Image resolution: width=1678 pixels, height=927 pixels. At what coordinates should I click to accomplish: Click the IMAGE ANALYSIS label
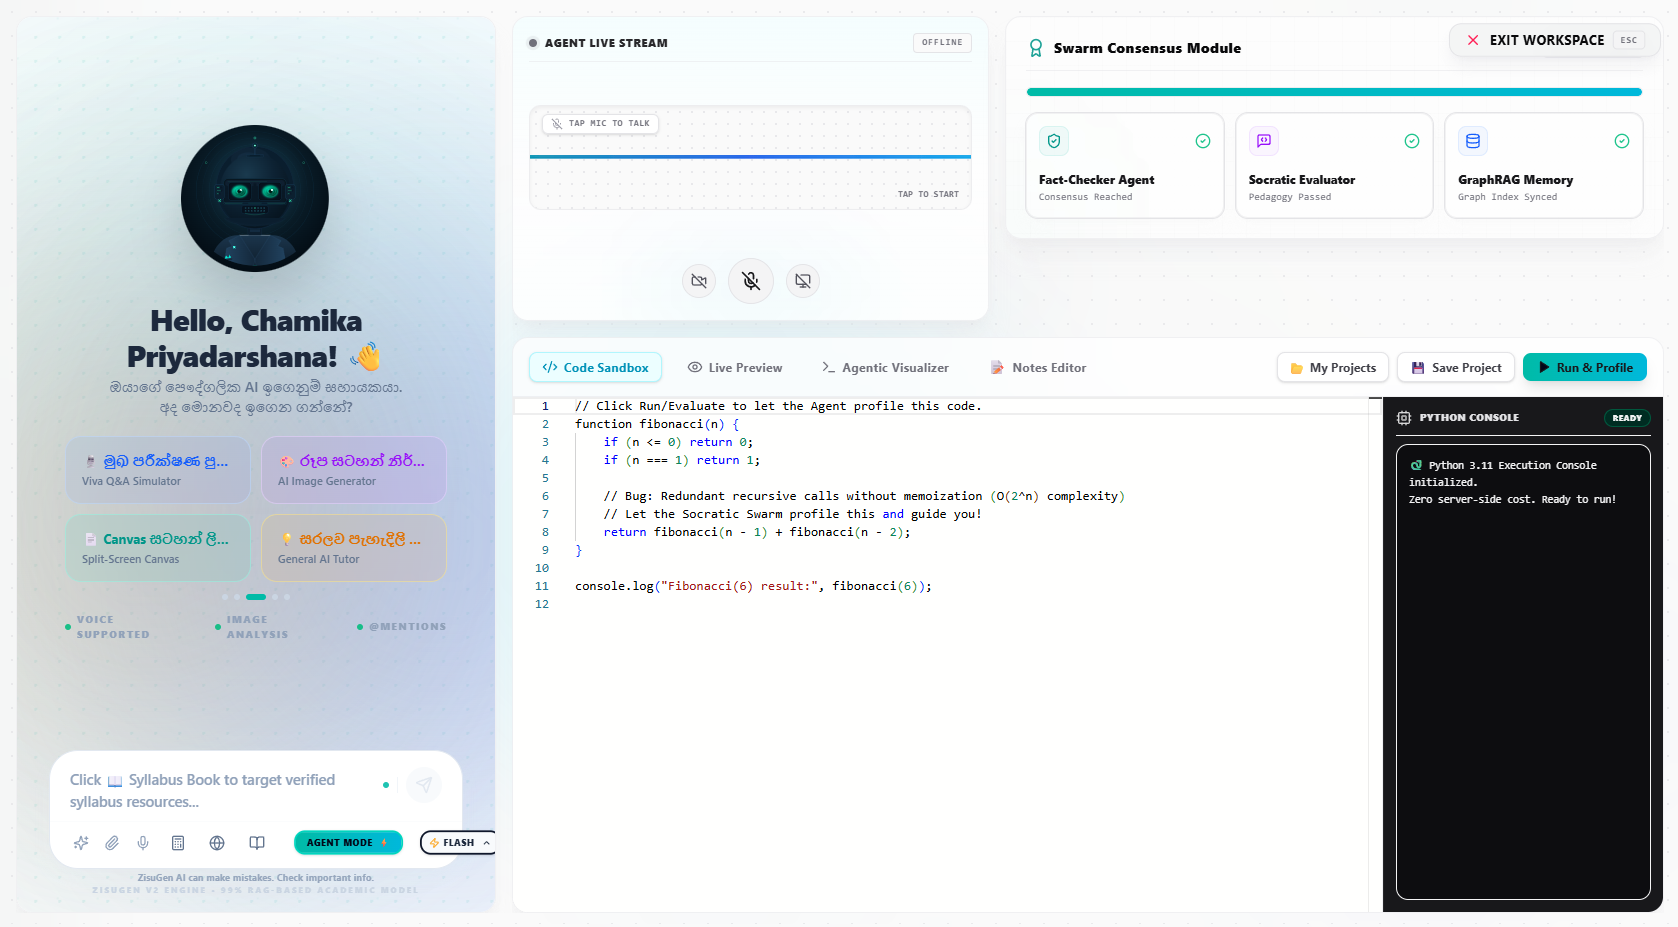point(257,627)
